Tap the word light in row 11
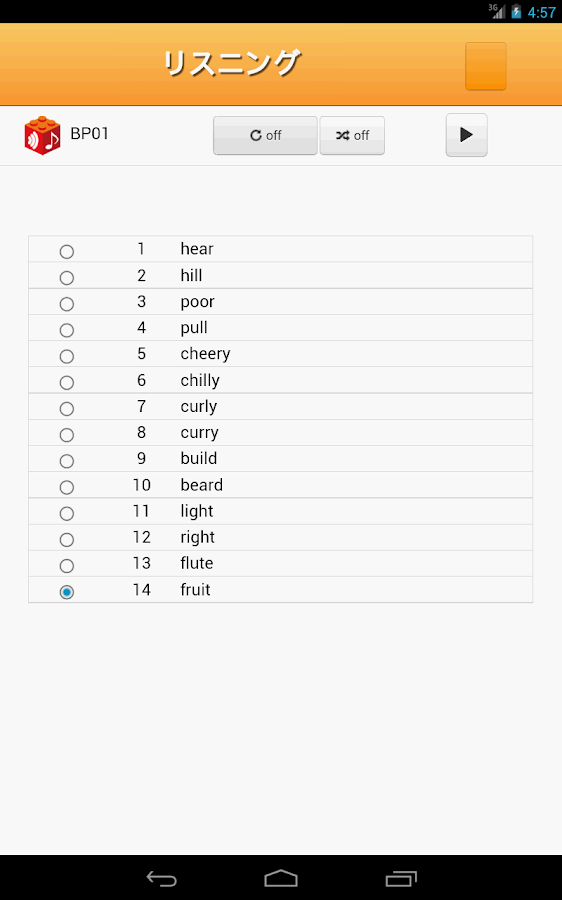 (x=197, y=511)
